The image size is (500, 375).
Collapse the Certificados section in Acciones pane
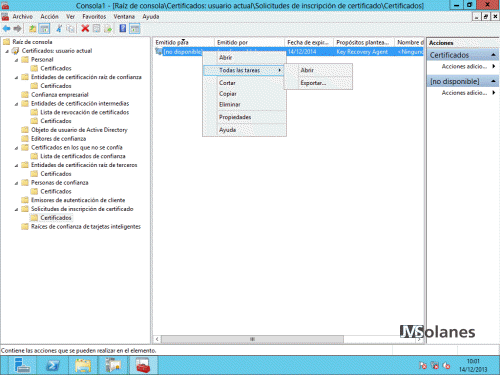pos(493,55)
